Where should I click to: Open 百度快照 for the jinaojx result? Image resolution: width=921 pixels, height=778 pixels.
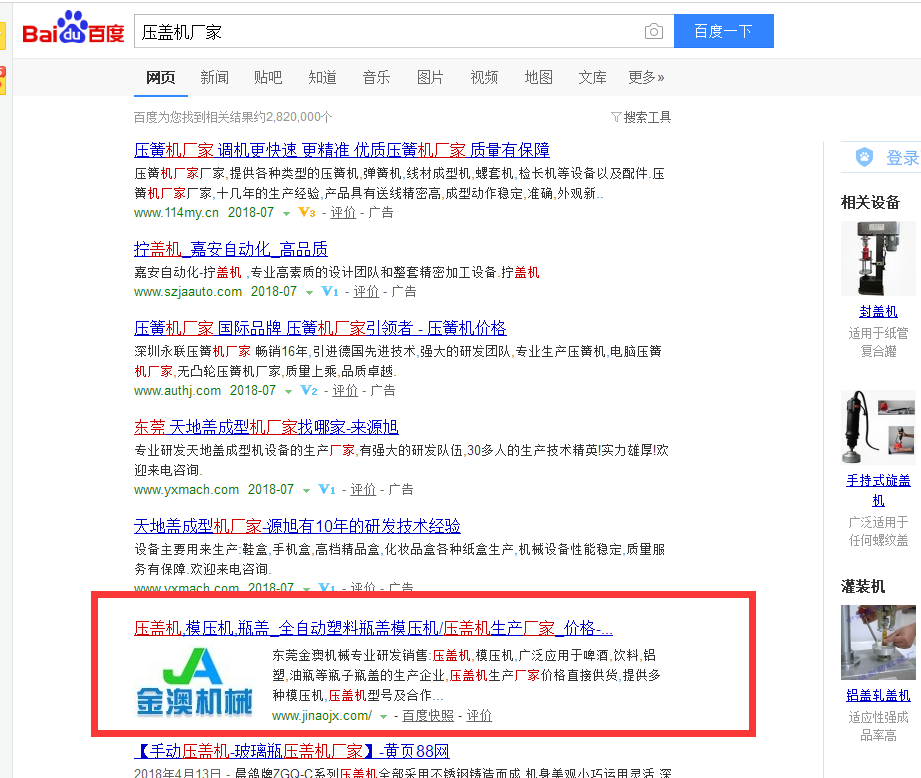428,716
